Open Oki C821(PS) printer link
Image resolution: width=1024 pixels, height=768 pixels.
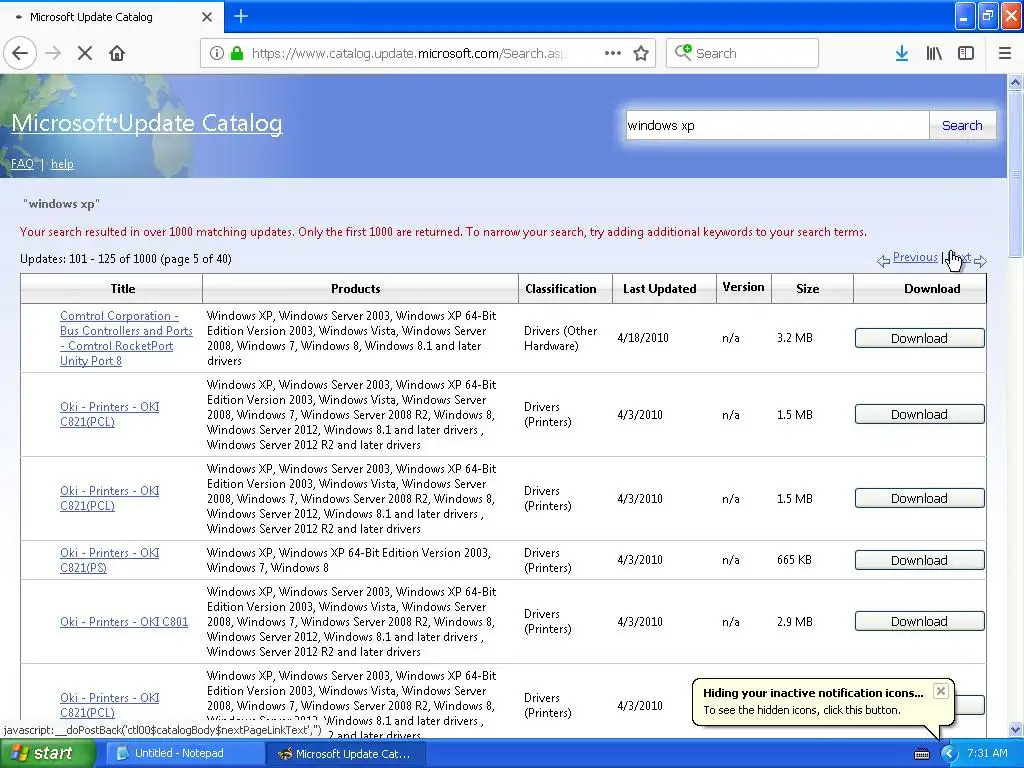tap(110, 560)
